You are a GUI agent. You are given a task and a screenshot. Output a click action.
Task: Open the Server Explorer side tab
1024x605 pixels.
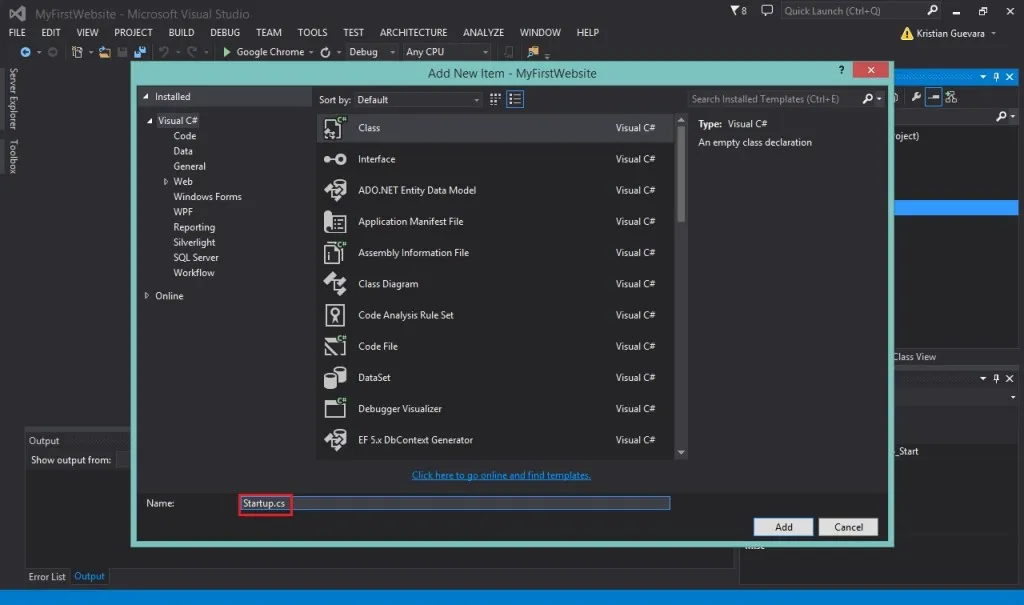tap(13, 99)
